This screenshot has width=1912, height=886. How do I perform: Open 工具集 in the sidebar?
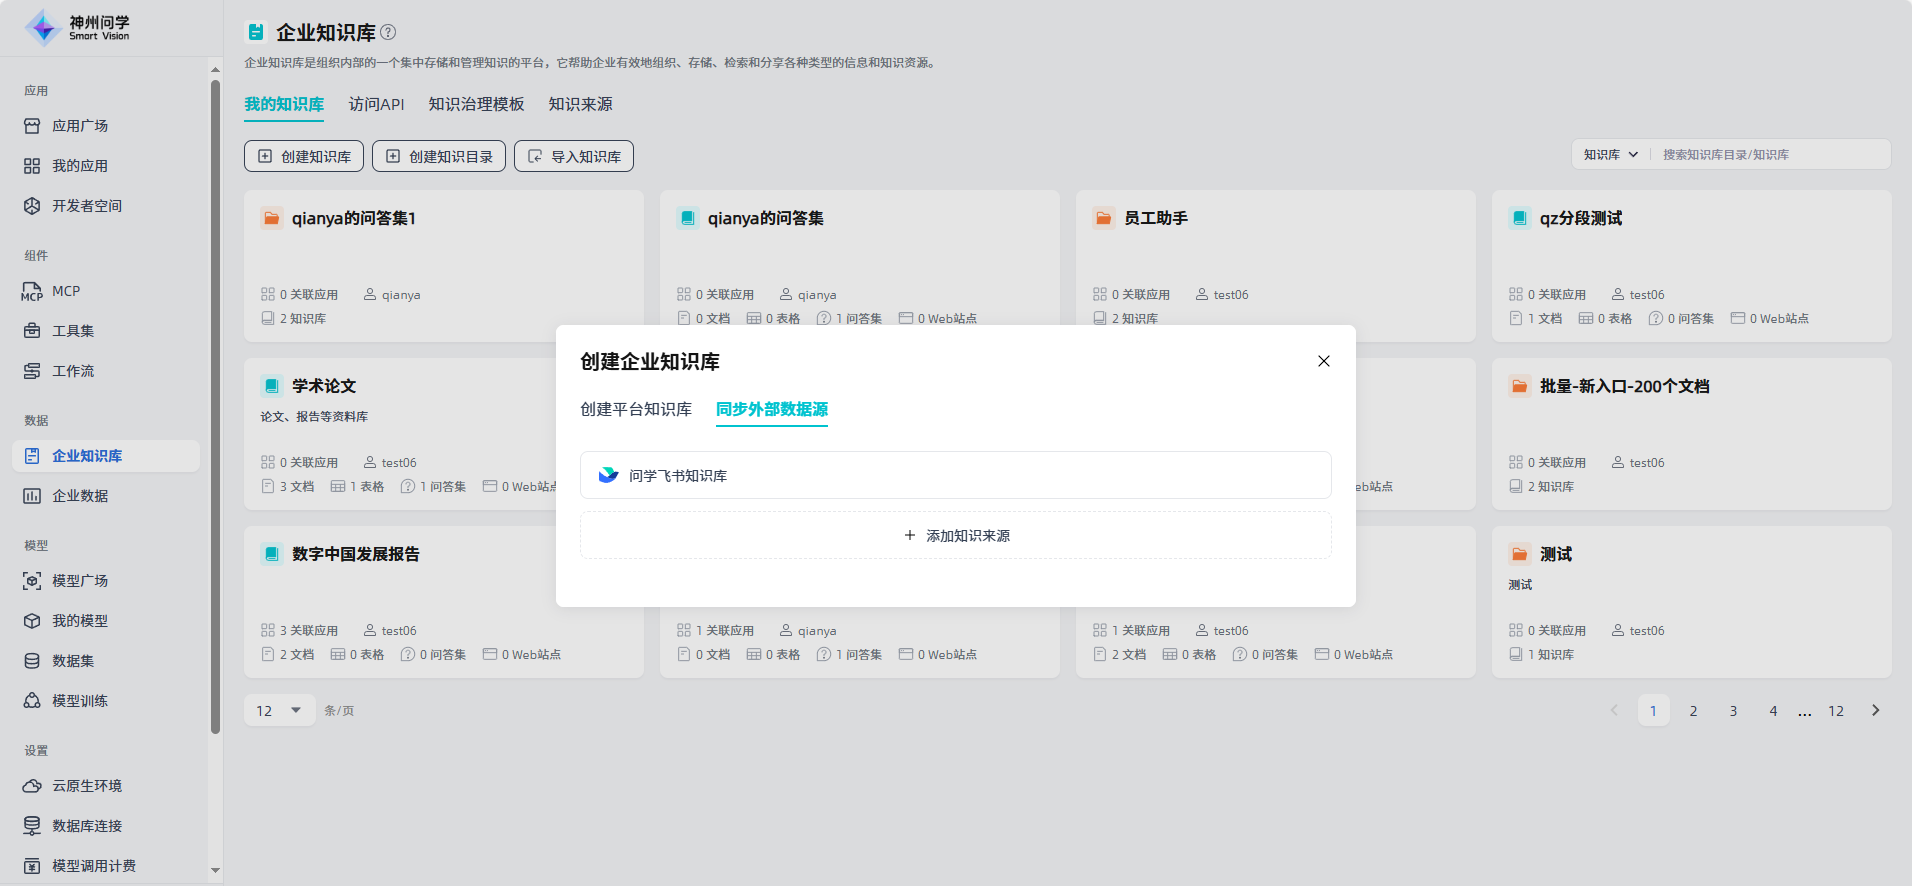[x=72, y=331]
